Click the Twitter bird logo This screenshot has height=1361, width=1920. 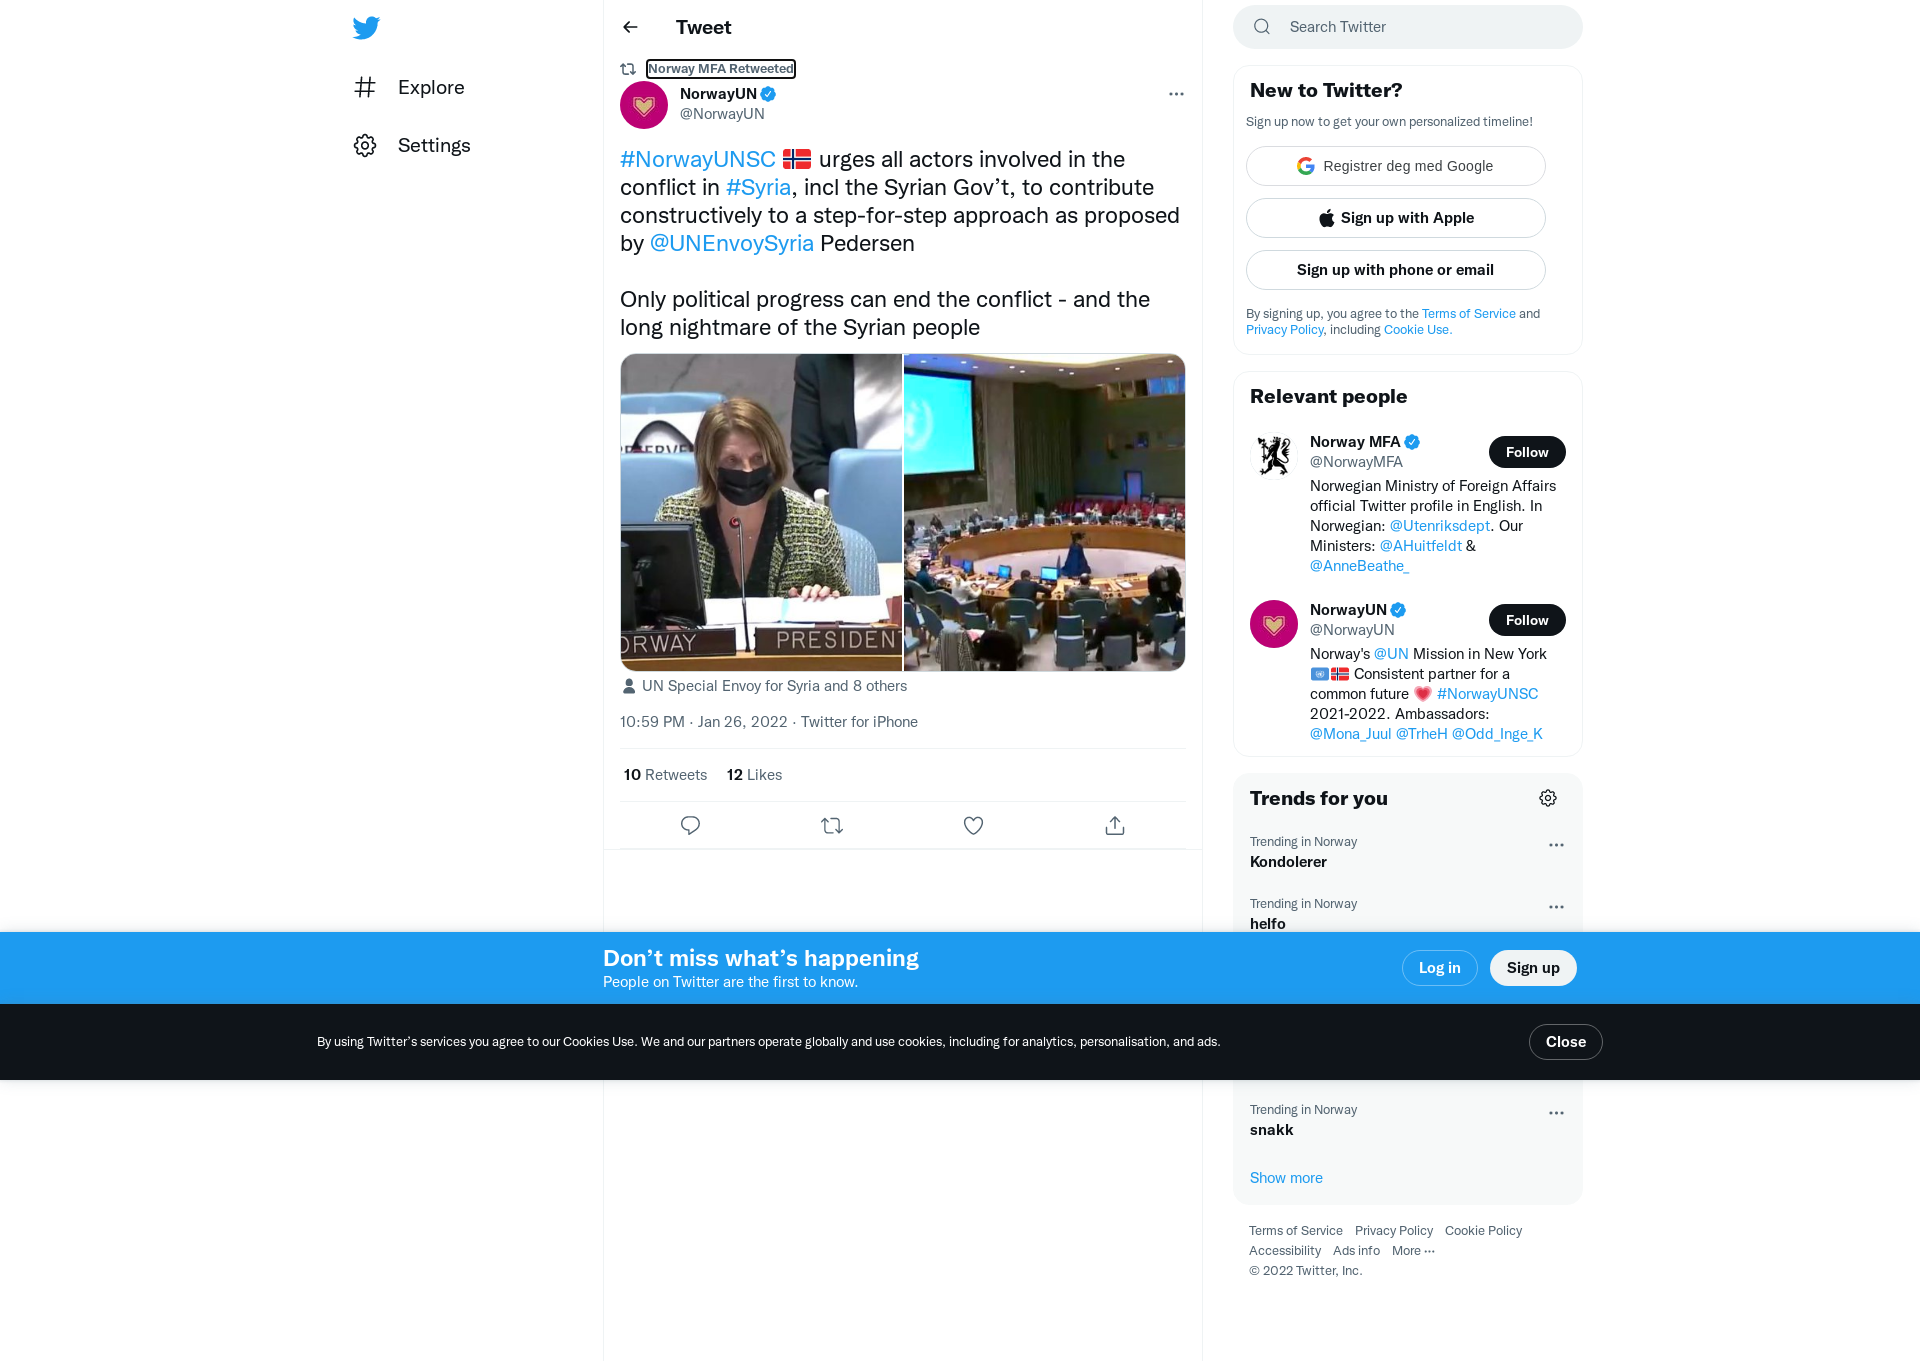366,27
